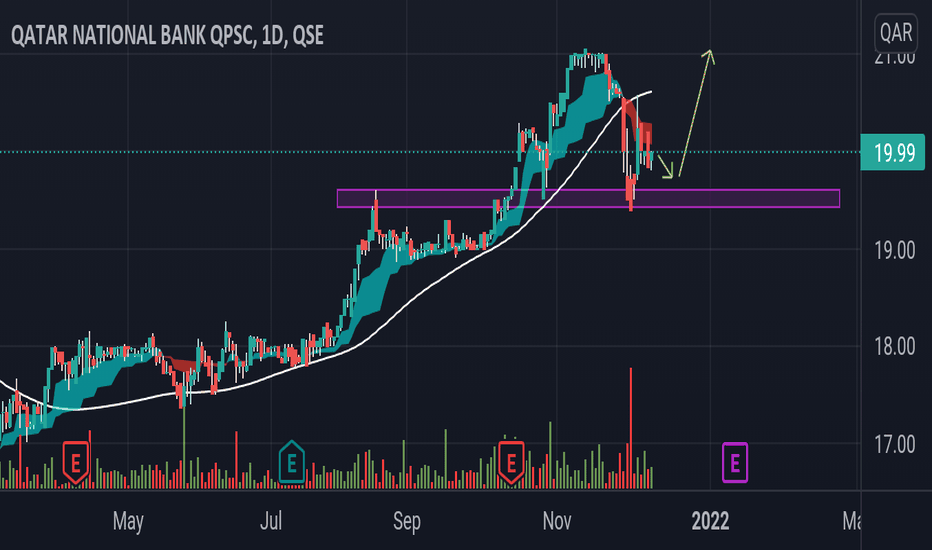Click the Sep date axis label
The width and height of the screenshot is (932, 550).
click(x=407, y=522)
